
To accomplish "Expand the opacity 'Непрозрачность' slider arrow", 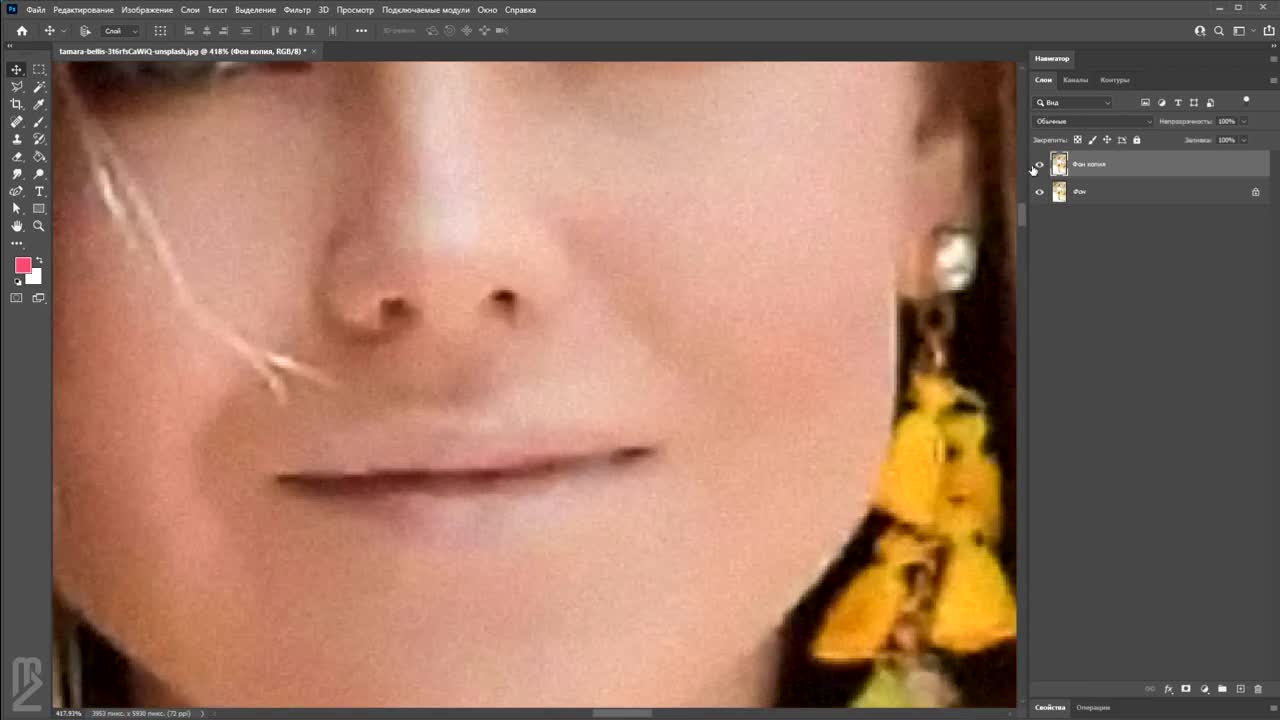I will point(1243,121).
